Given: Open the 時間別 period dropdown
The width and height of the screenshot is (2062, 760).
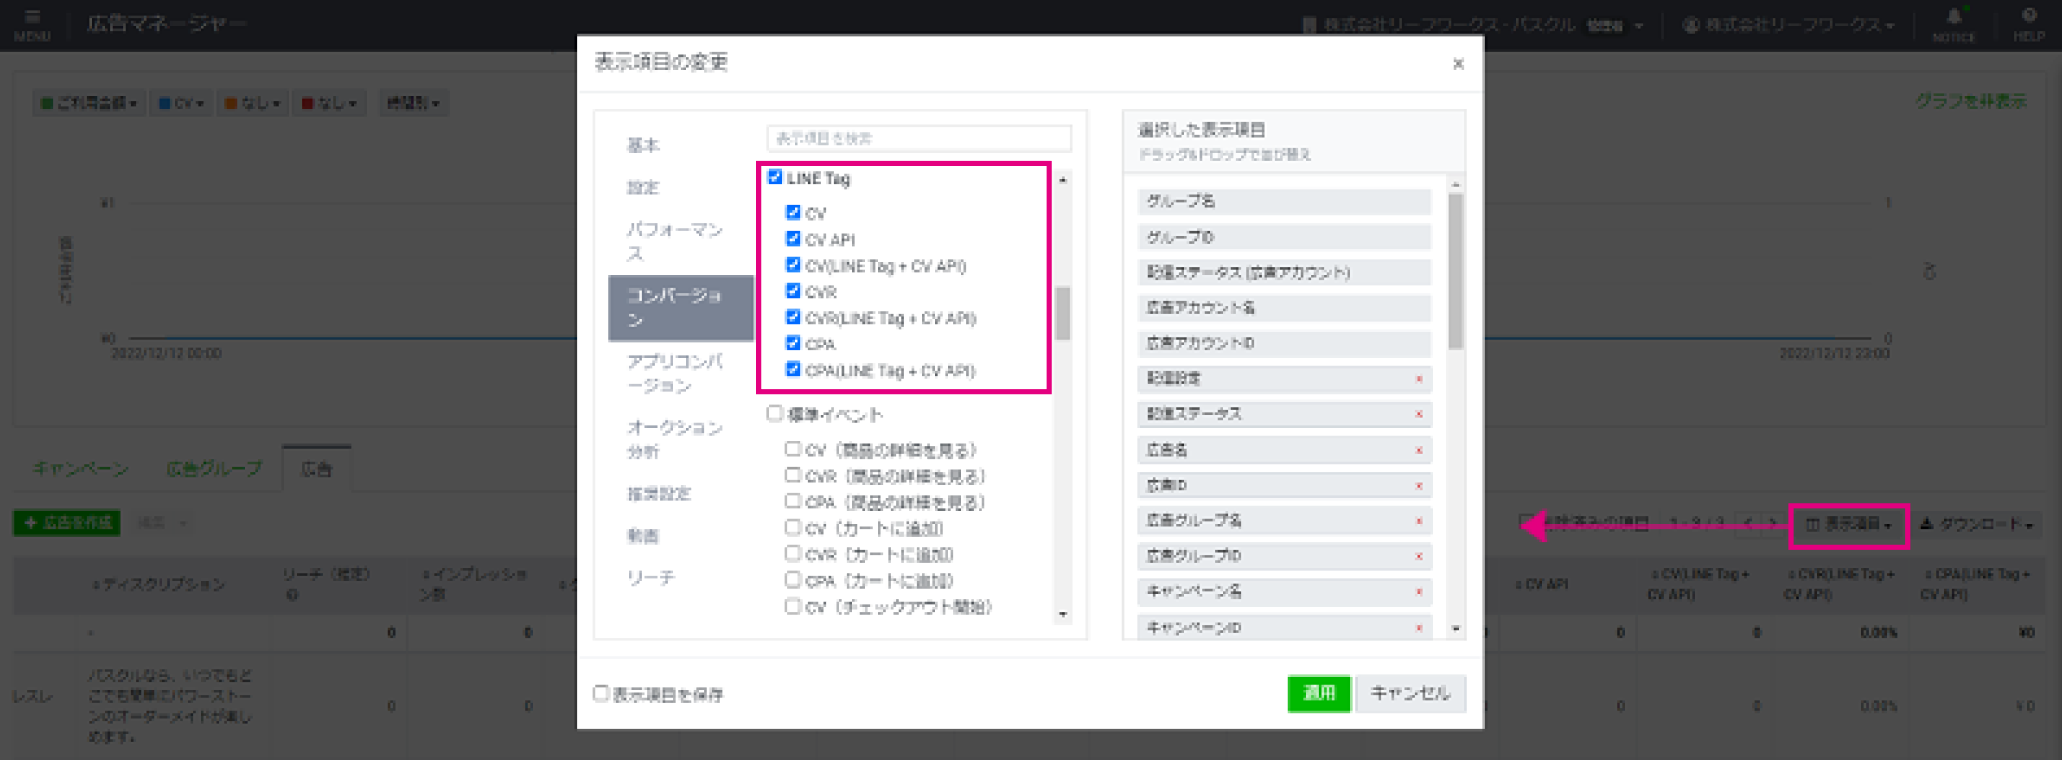Looking at the screenshot, I should (413, 103).
